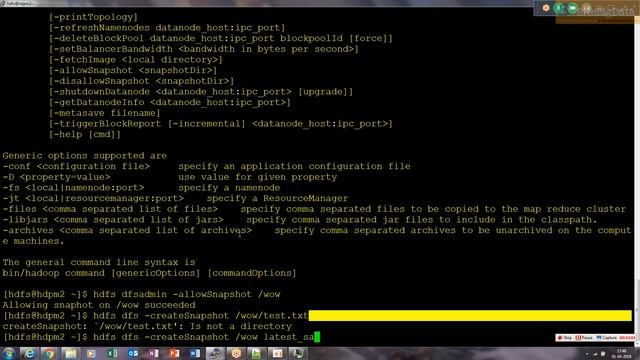Click the "[-printTopology]" line
Viewport: 640px width, 360px height.
pos(93,17)
